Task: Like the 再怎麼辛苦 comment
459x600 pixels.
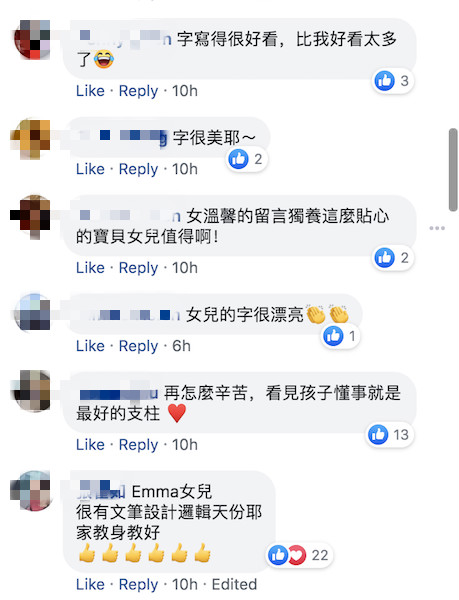Action: [x=90, y=445]
